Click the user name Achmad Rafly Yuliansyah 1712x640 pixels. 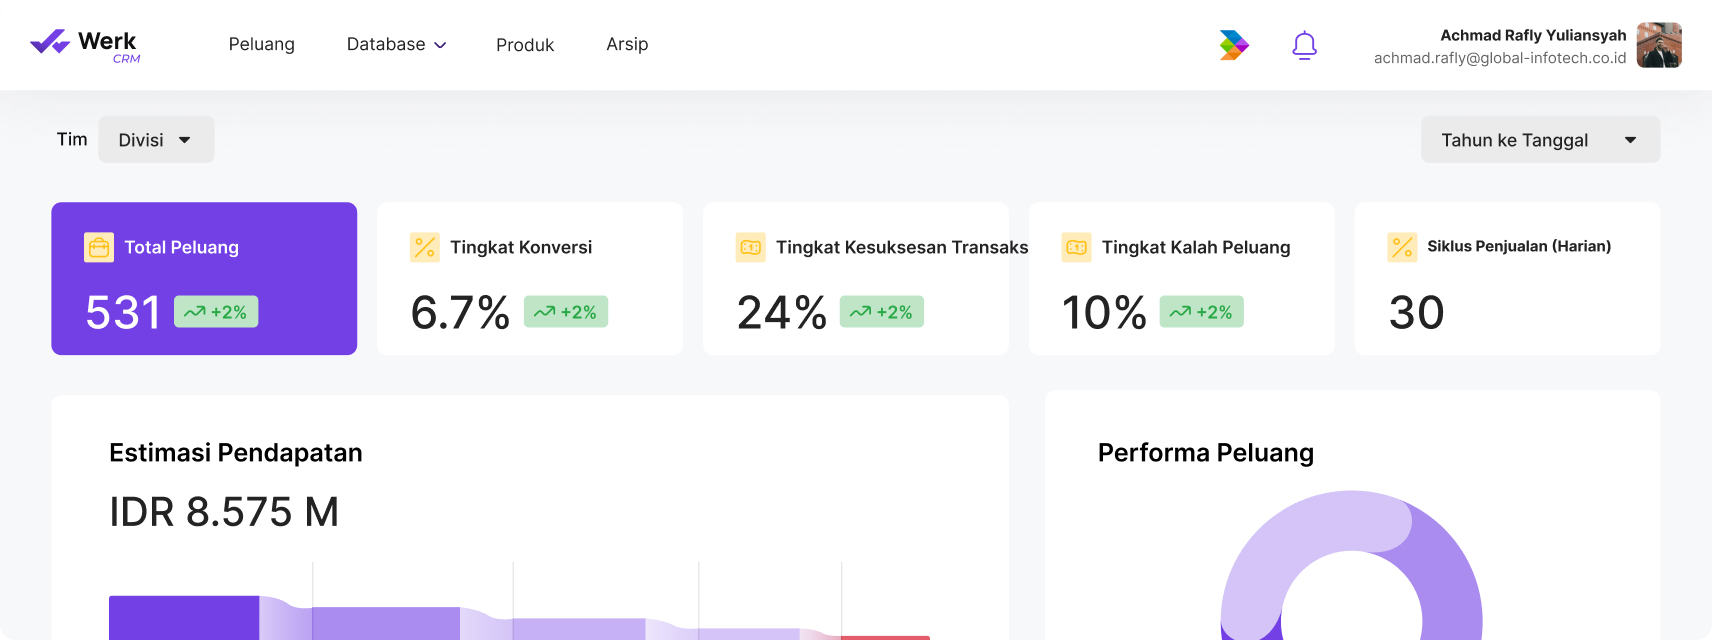pyautogui.click(x=1533, y=35)
